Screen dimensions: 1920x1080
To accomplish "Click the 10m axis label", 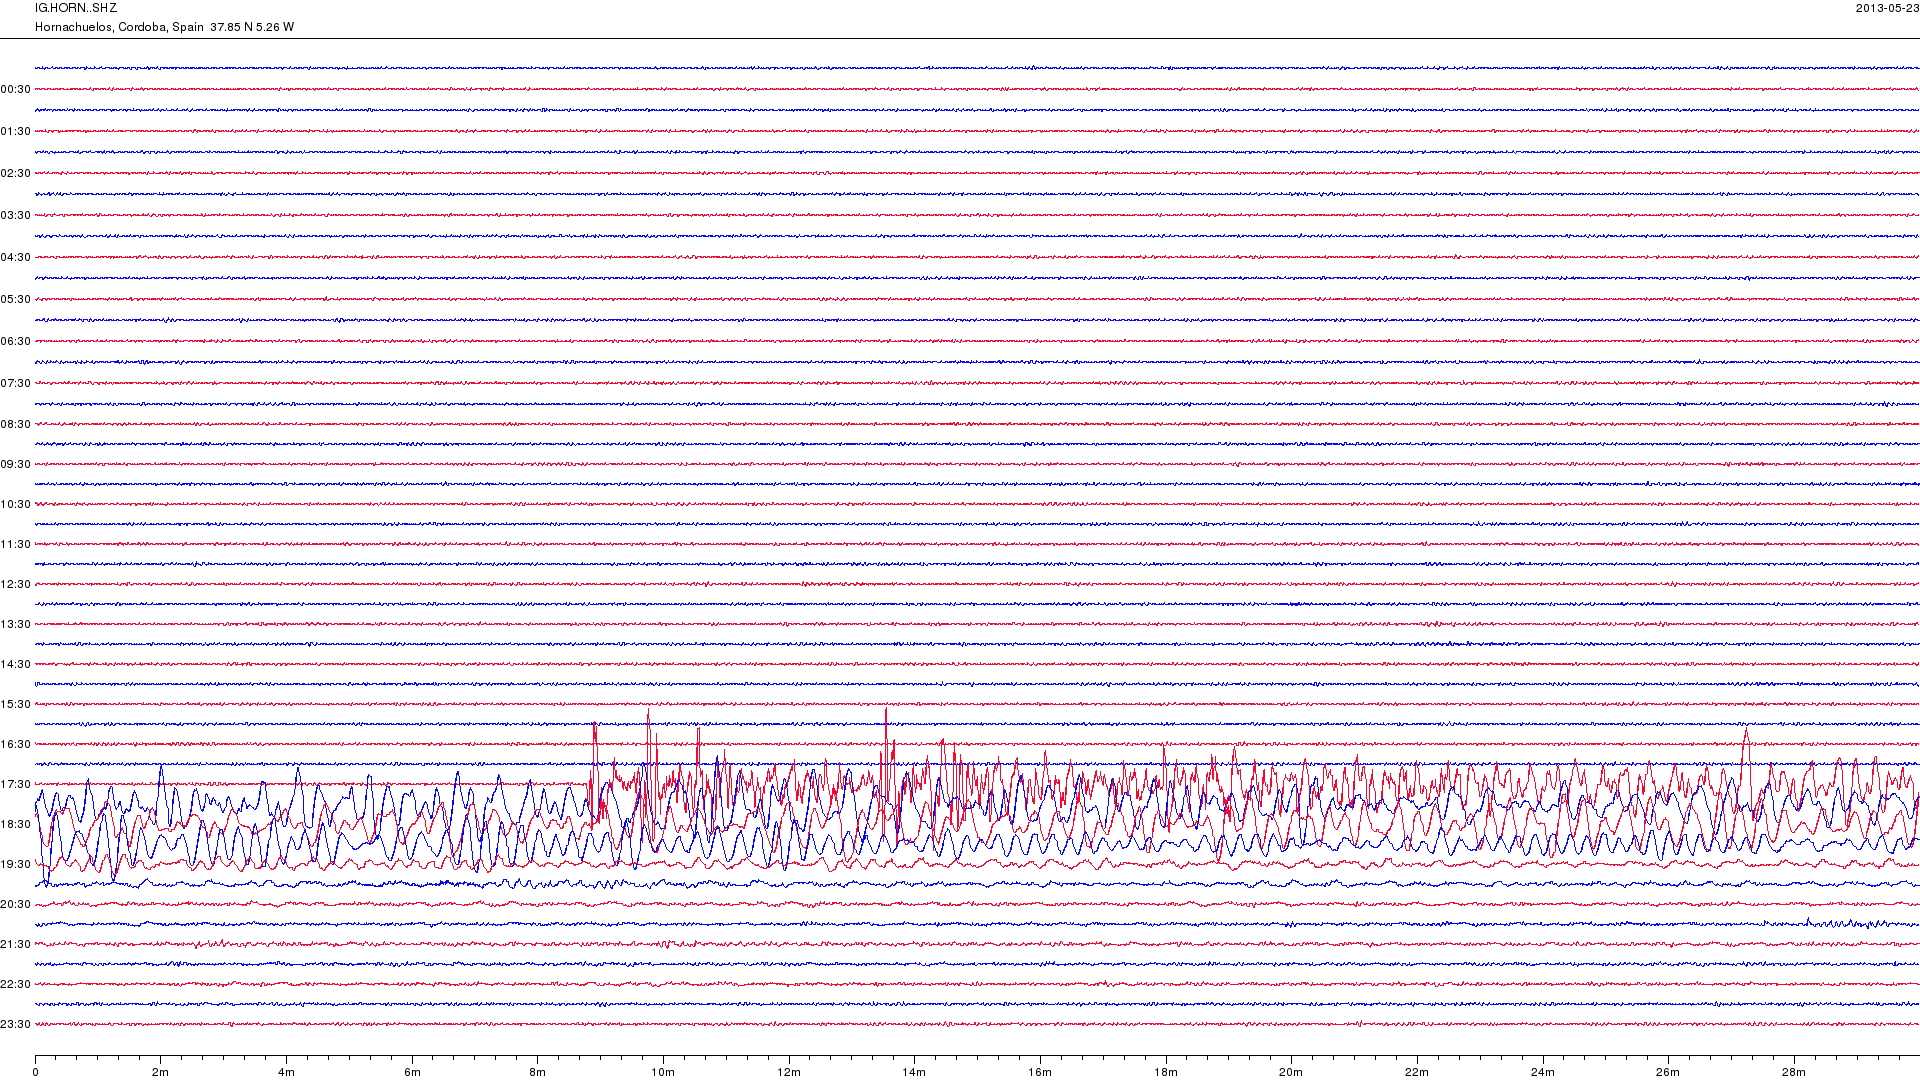I will [663, 1072].
